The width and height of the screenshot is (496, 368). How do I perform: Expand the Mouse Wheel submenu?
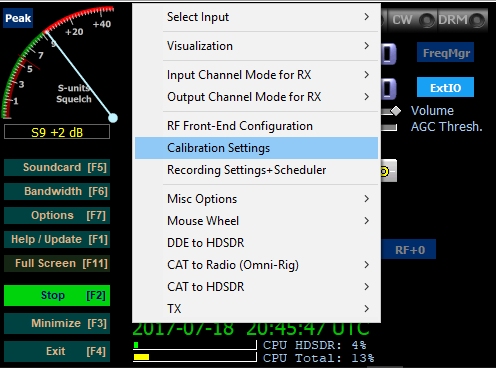tap(256, 221)
